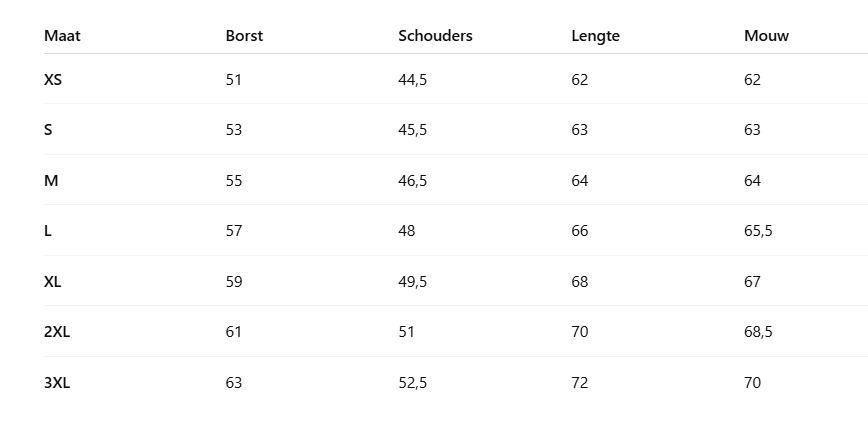This screenshot has height=435, width=868.
Task: Click the Mouw value 65,5 for L
Action: [758, 231]
